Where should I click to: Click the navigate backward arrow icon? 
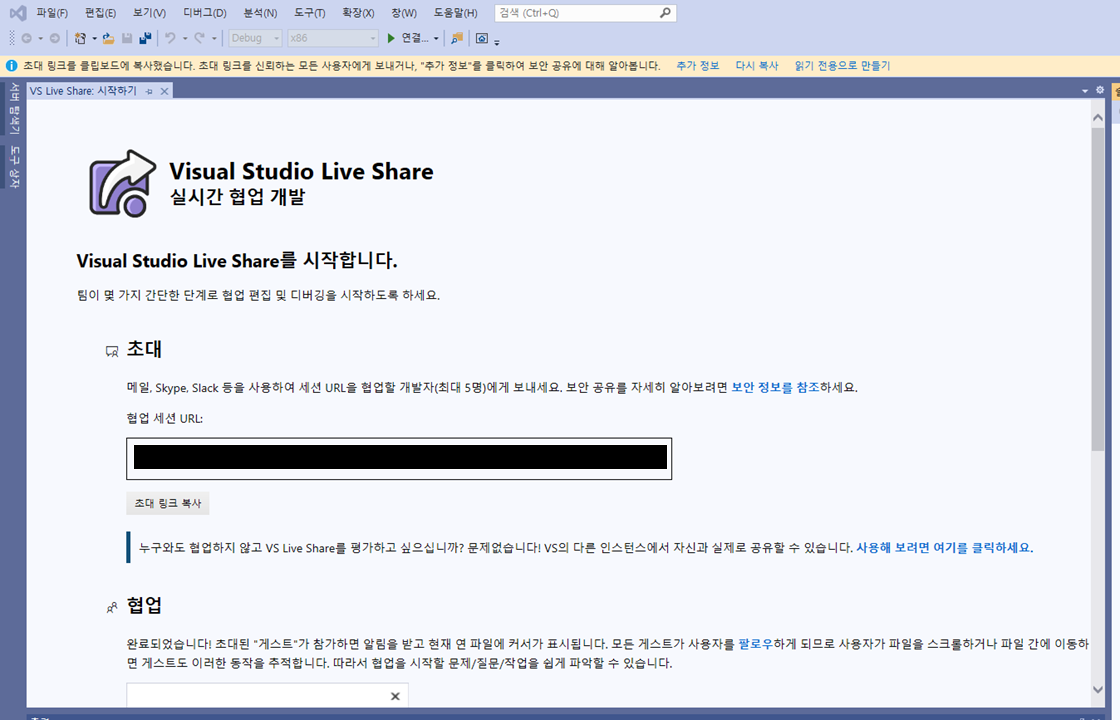pos(26,39)
